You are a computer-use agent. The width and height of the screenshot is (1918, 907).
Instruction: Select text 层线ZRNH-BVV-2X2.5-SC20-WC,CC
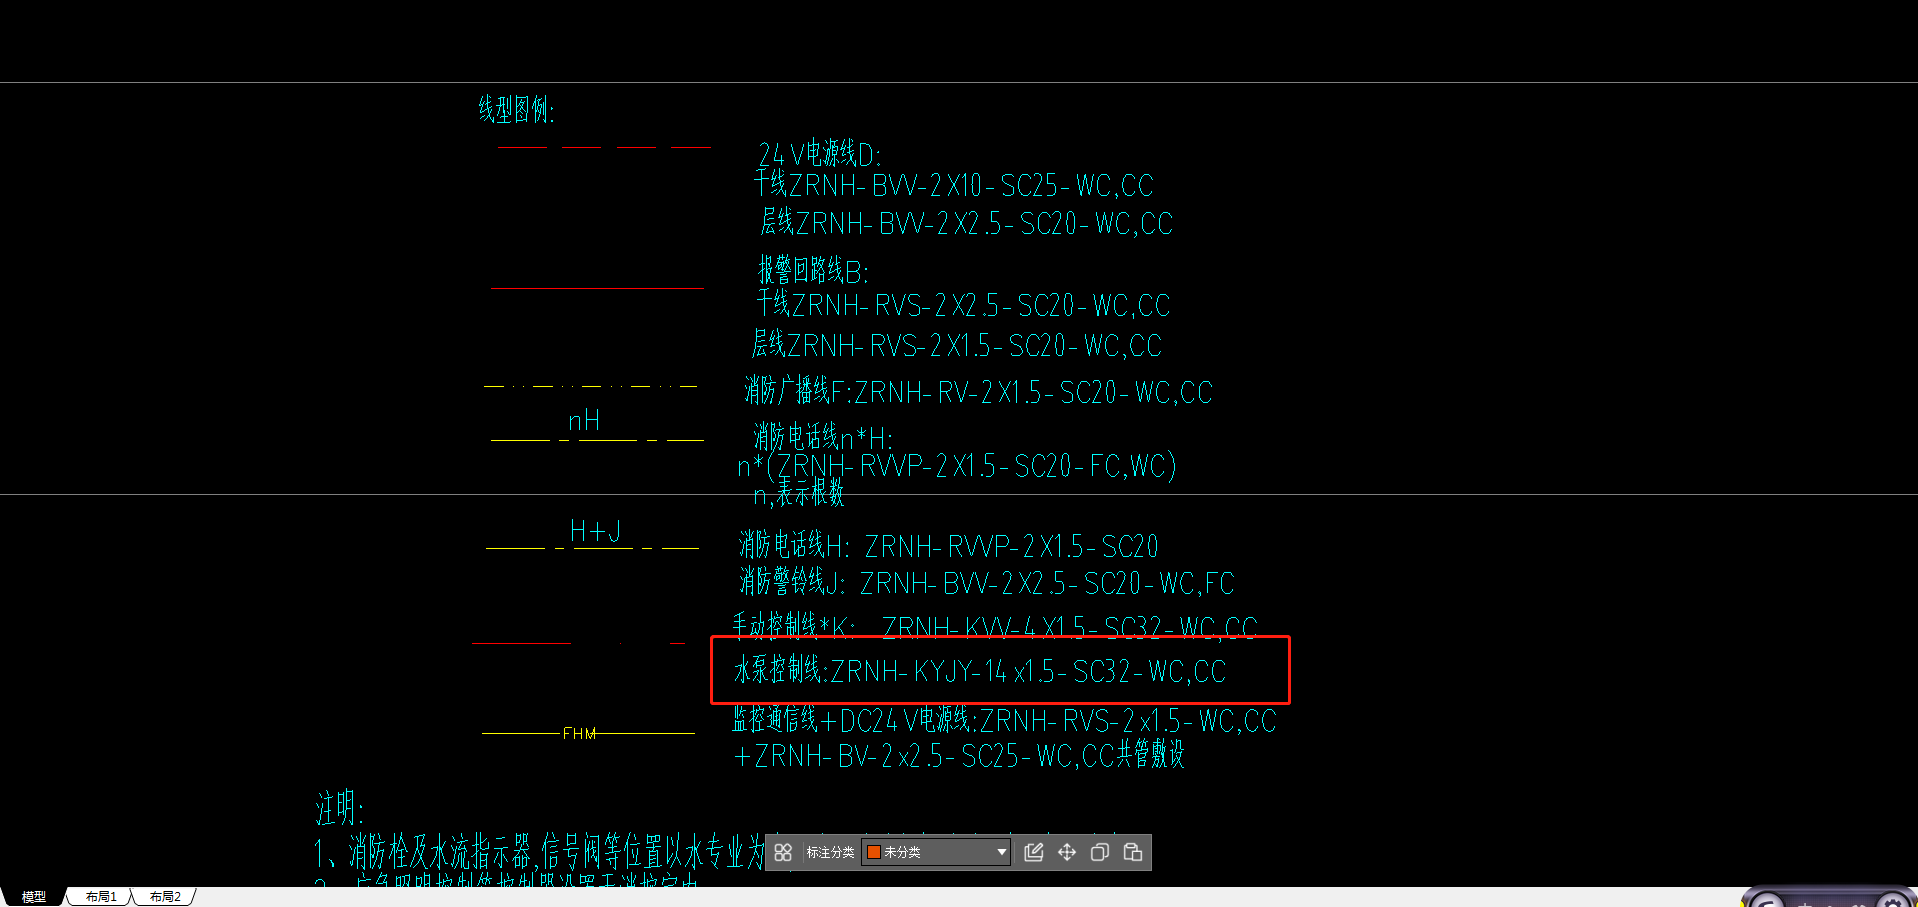[966, 223]
